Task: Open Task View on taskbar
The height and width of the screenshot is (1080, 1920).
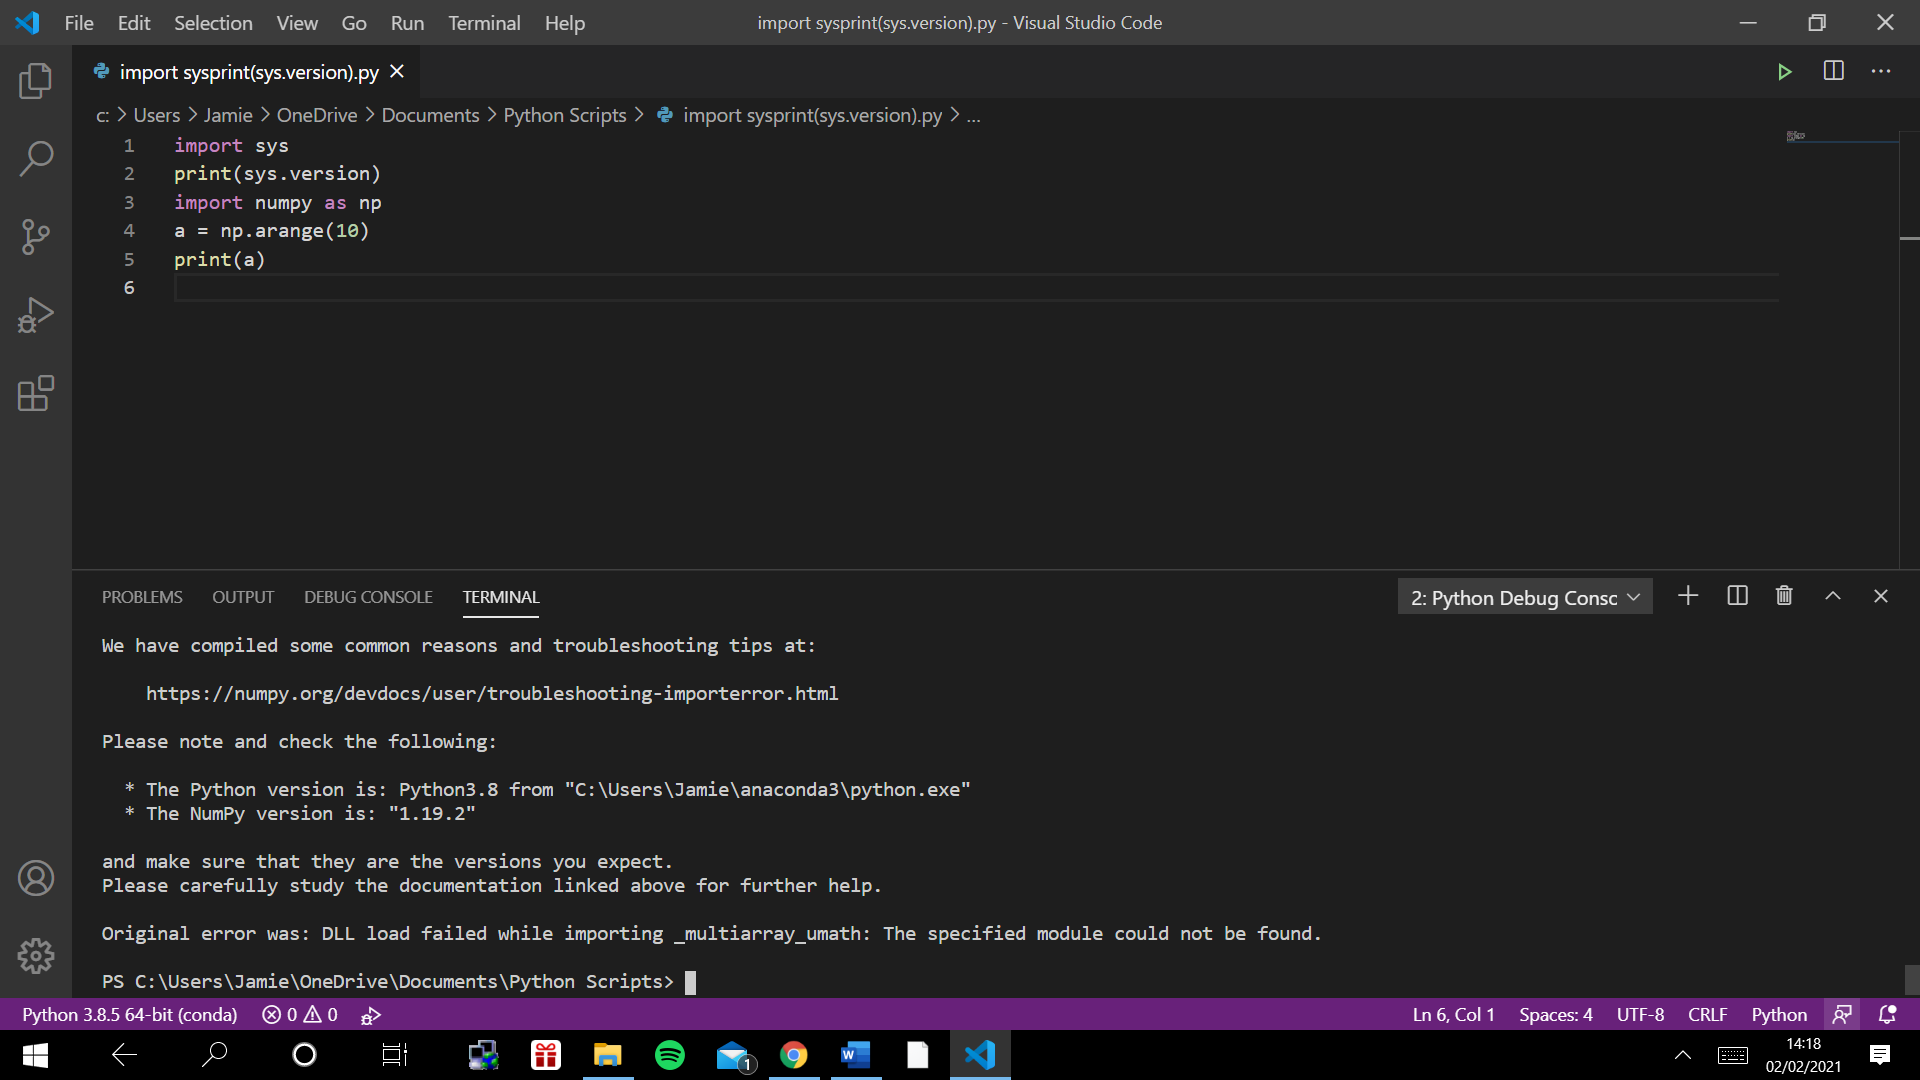Action: [x=395, y=1055]
